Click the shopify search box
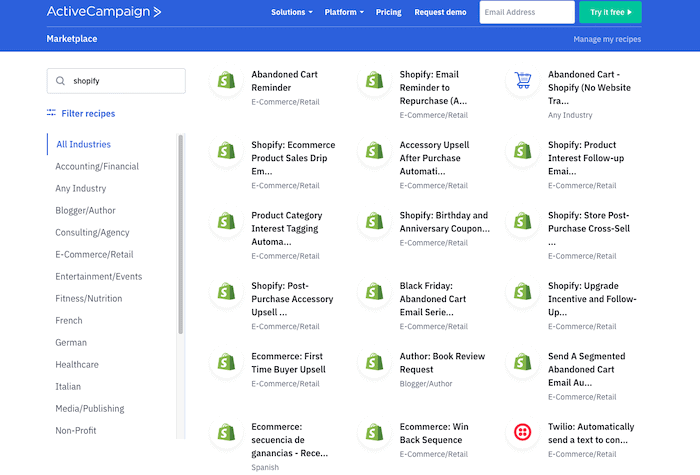Image resolution: width=700 pixels, height=475 pixels. [x=116, y=81]
